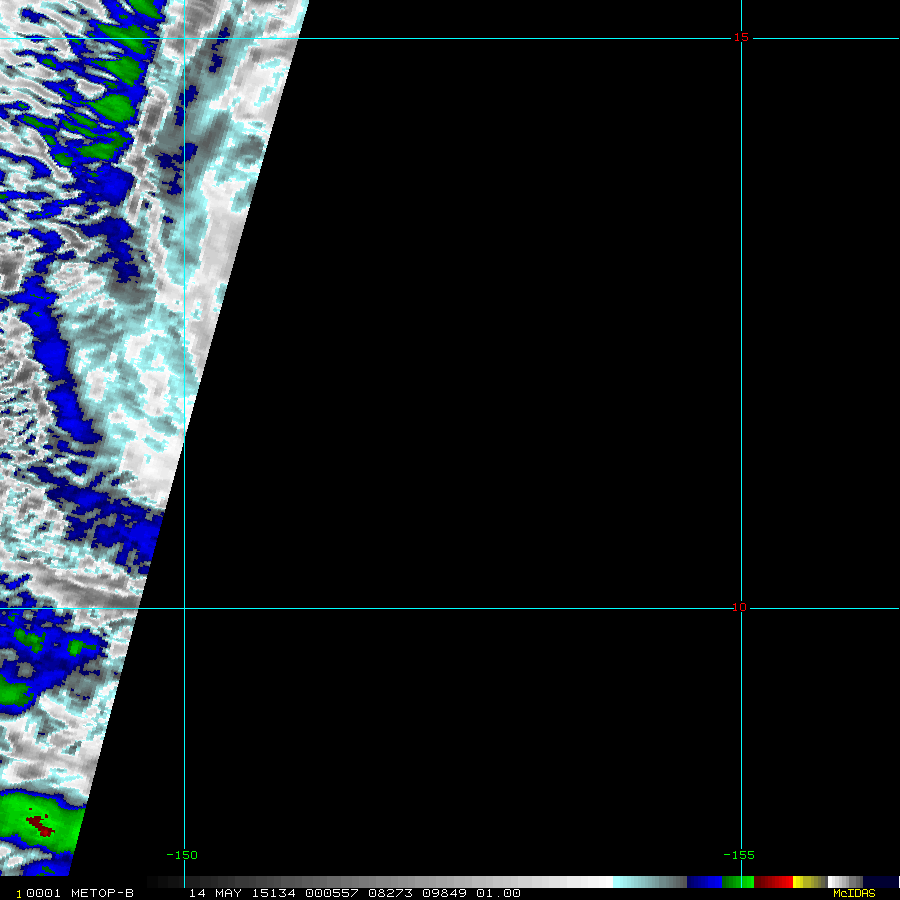Click the gray gradient portion of color scale

tap(379, 882)
